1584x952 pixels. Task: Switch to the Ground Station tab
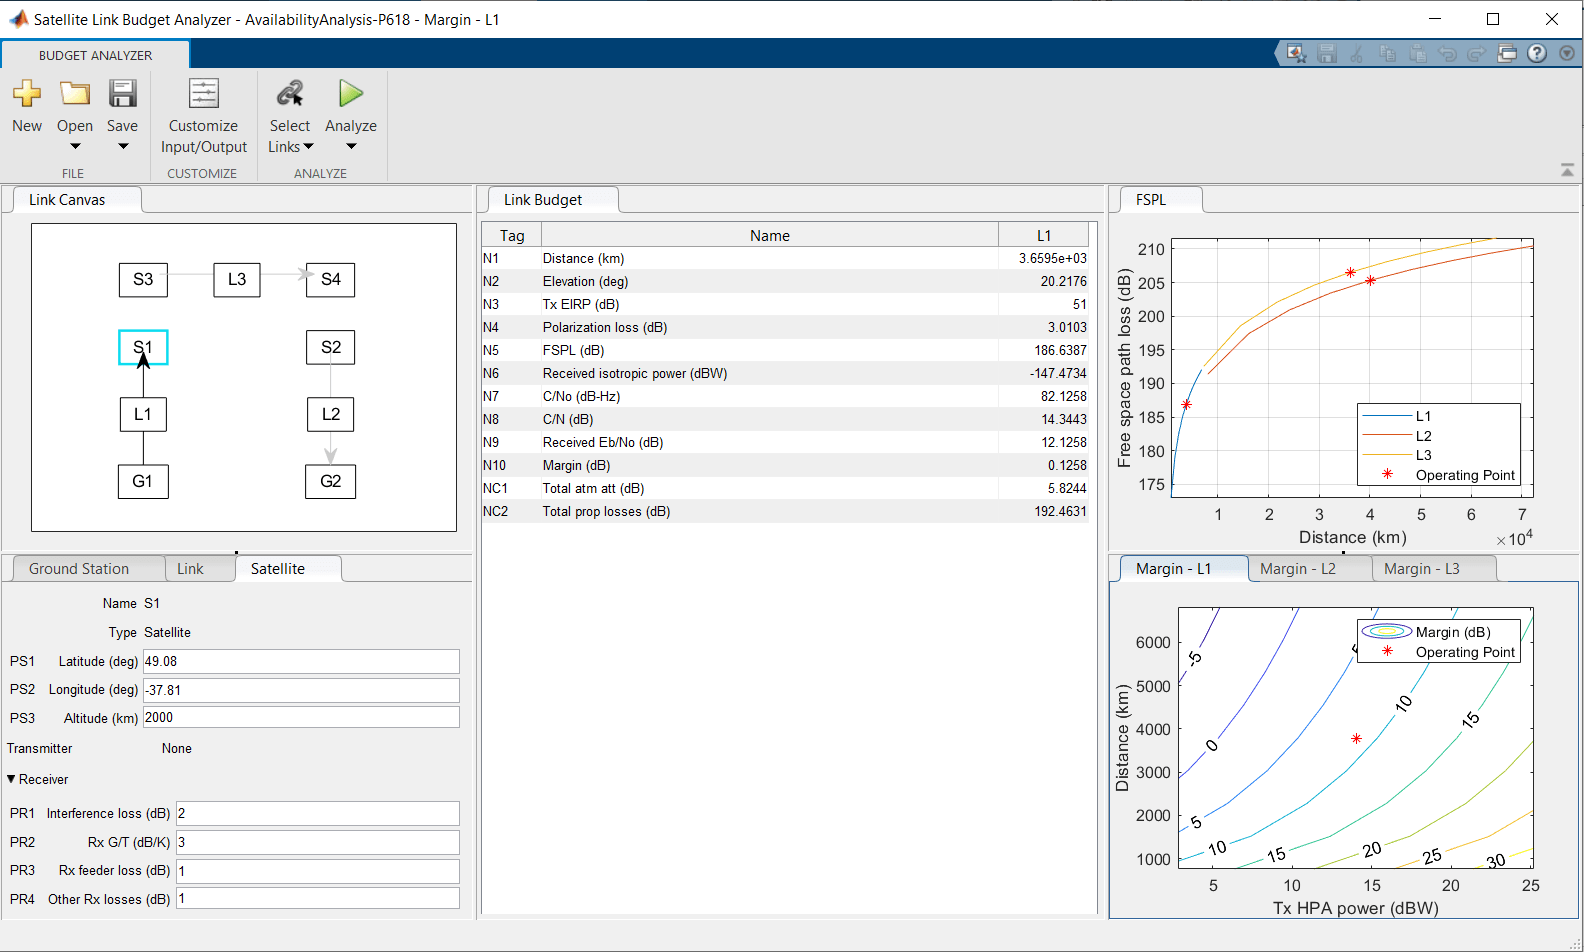(x=79, y=569)
